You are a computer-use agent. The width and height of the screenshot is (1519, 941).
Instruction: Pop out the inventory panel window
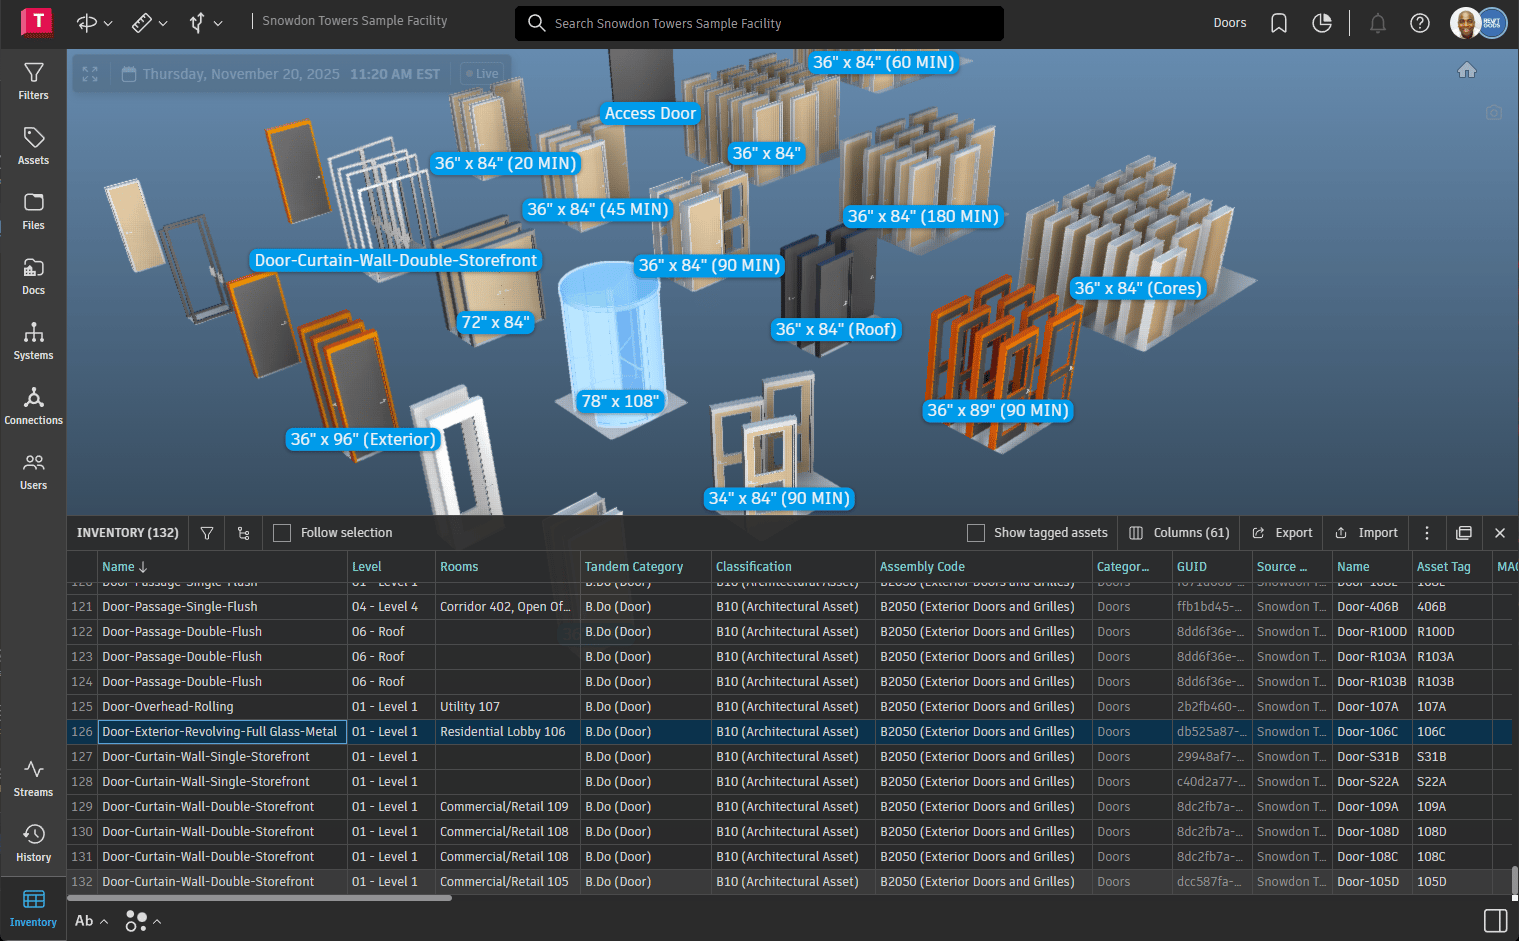pos(1463,533)
